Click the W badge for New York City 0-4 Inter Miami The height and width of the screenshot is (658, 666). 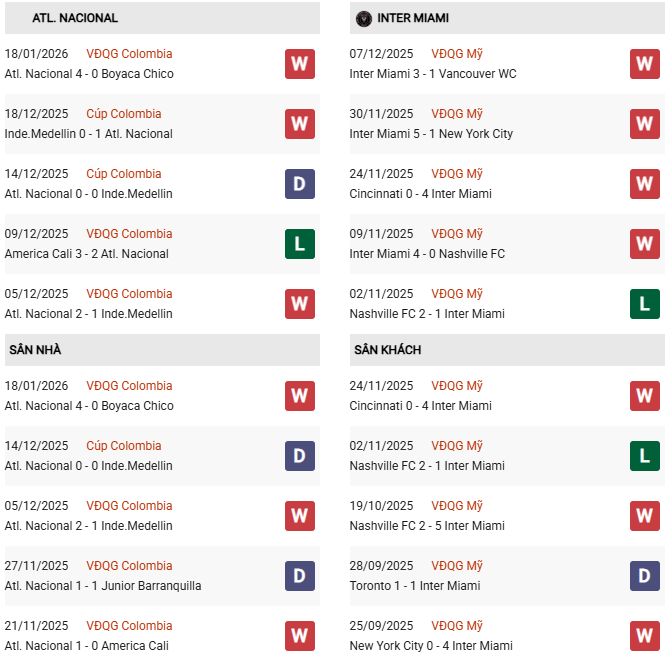coord(644,636)
